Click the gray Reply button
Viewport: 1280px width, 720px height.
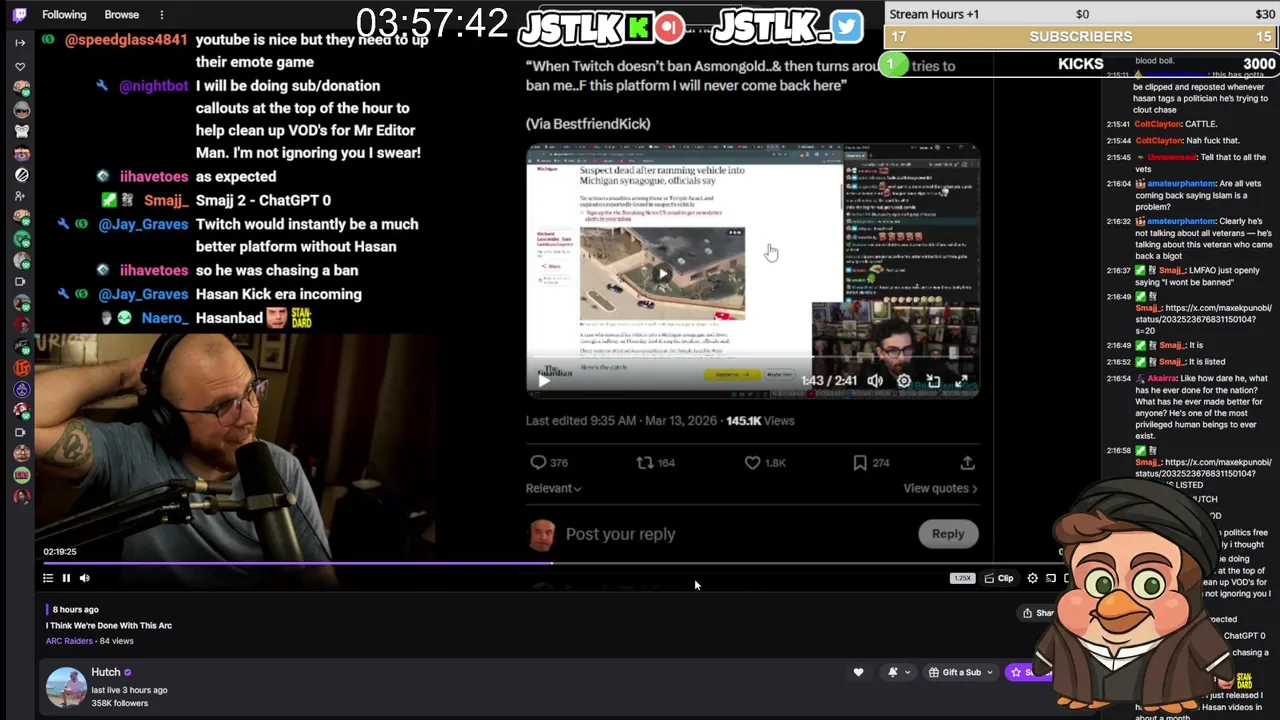coord(948,534)
